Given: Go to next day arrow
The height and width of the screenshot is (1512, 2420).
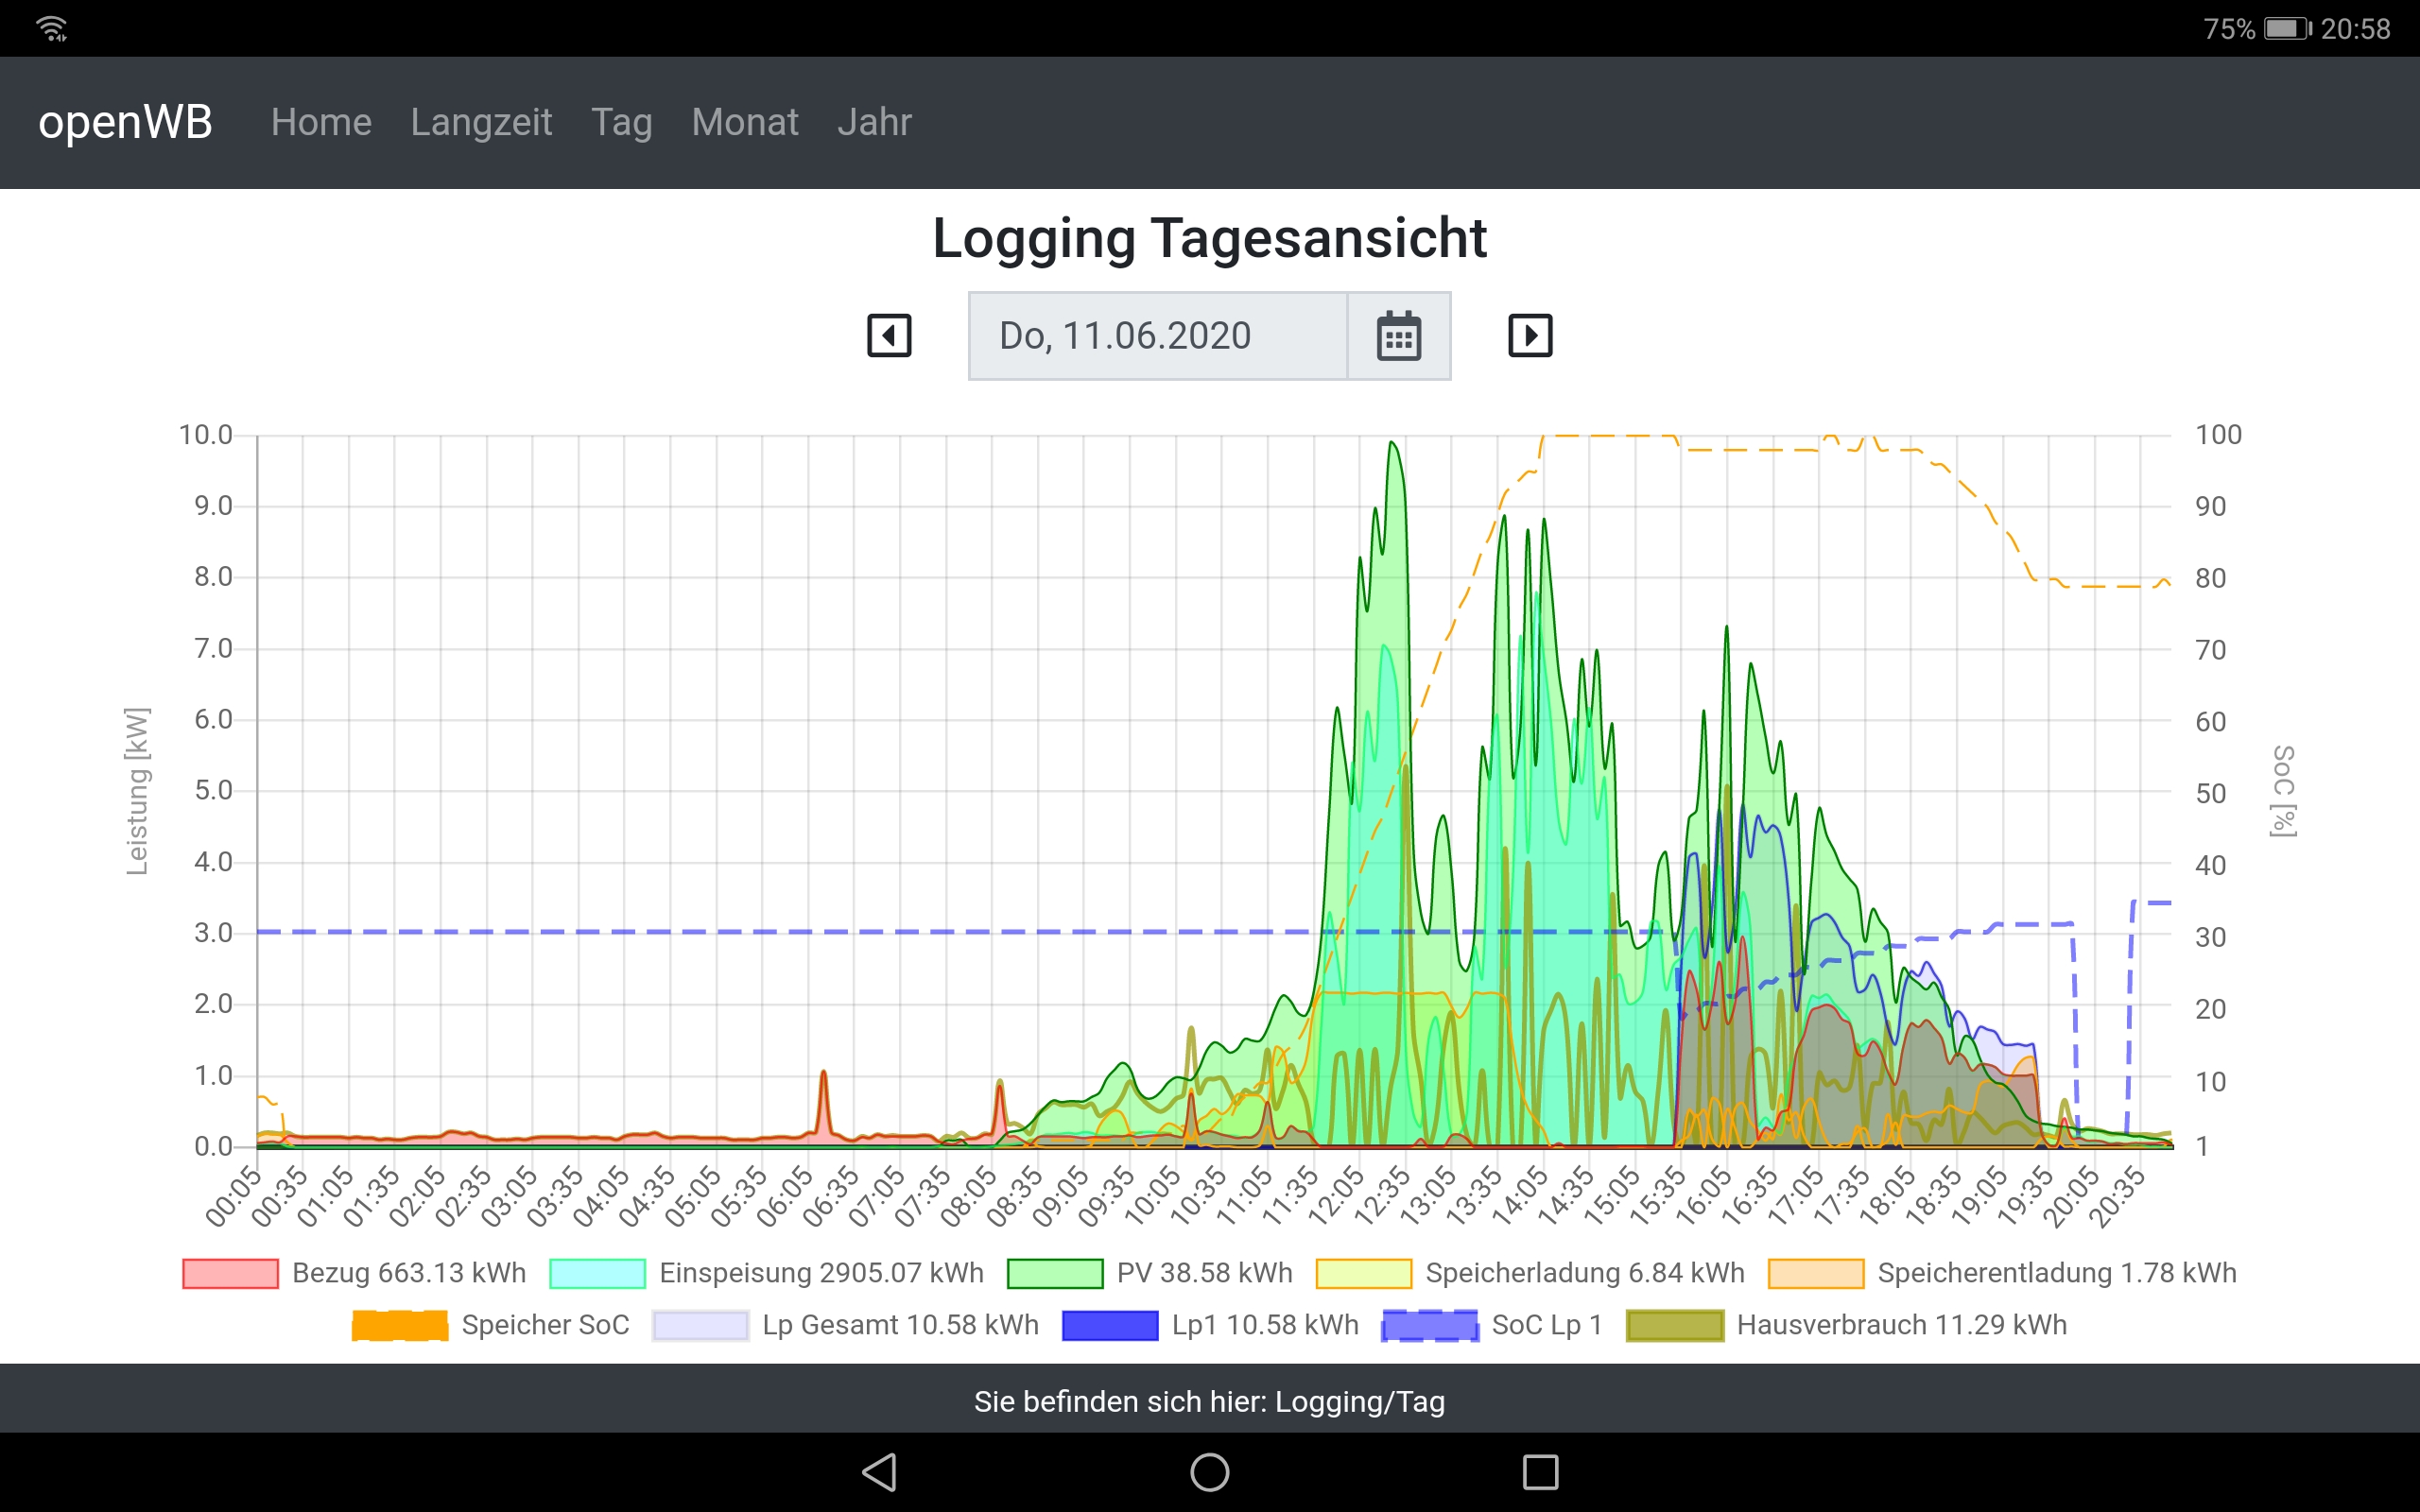Looking at the screenshot, I should pos(1529,335).
